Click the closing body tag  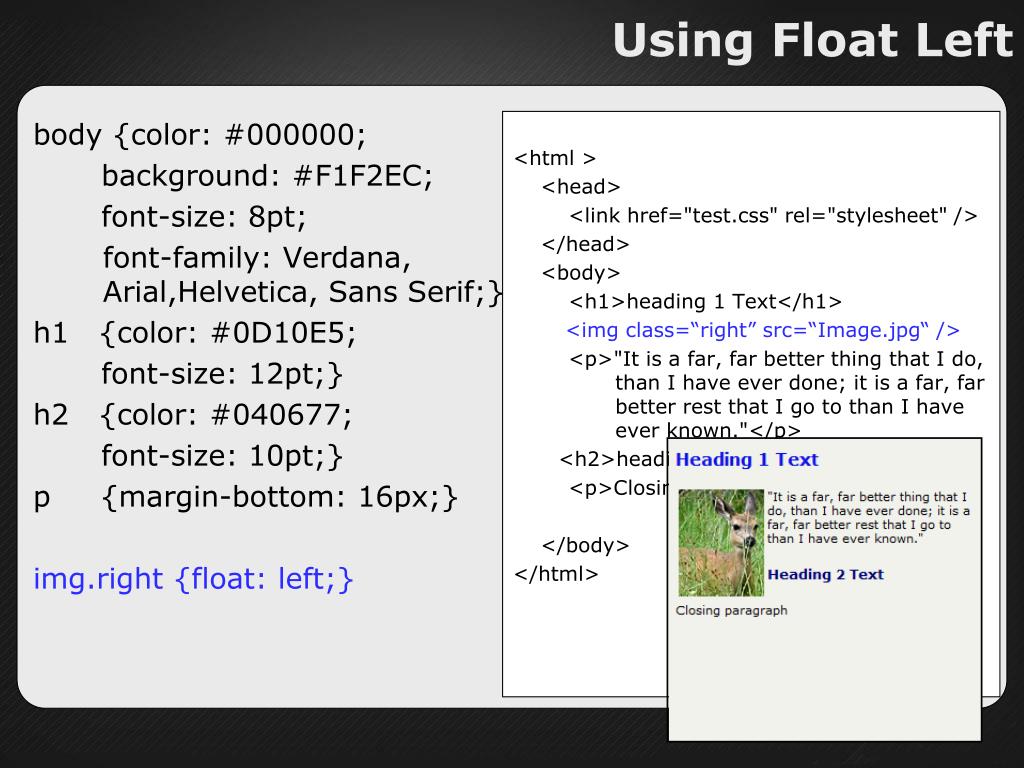point(585,545)
